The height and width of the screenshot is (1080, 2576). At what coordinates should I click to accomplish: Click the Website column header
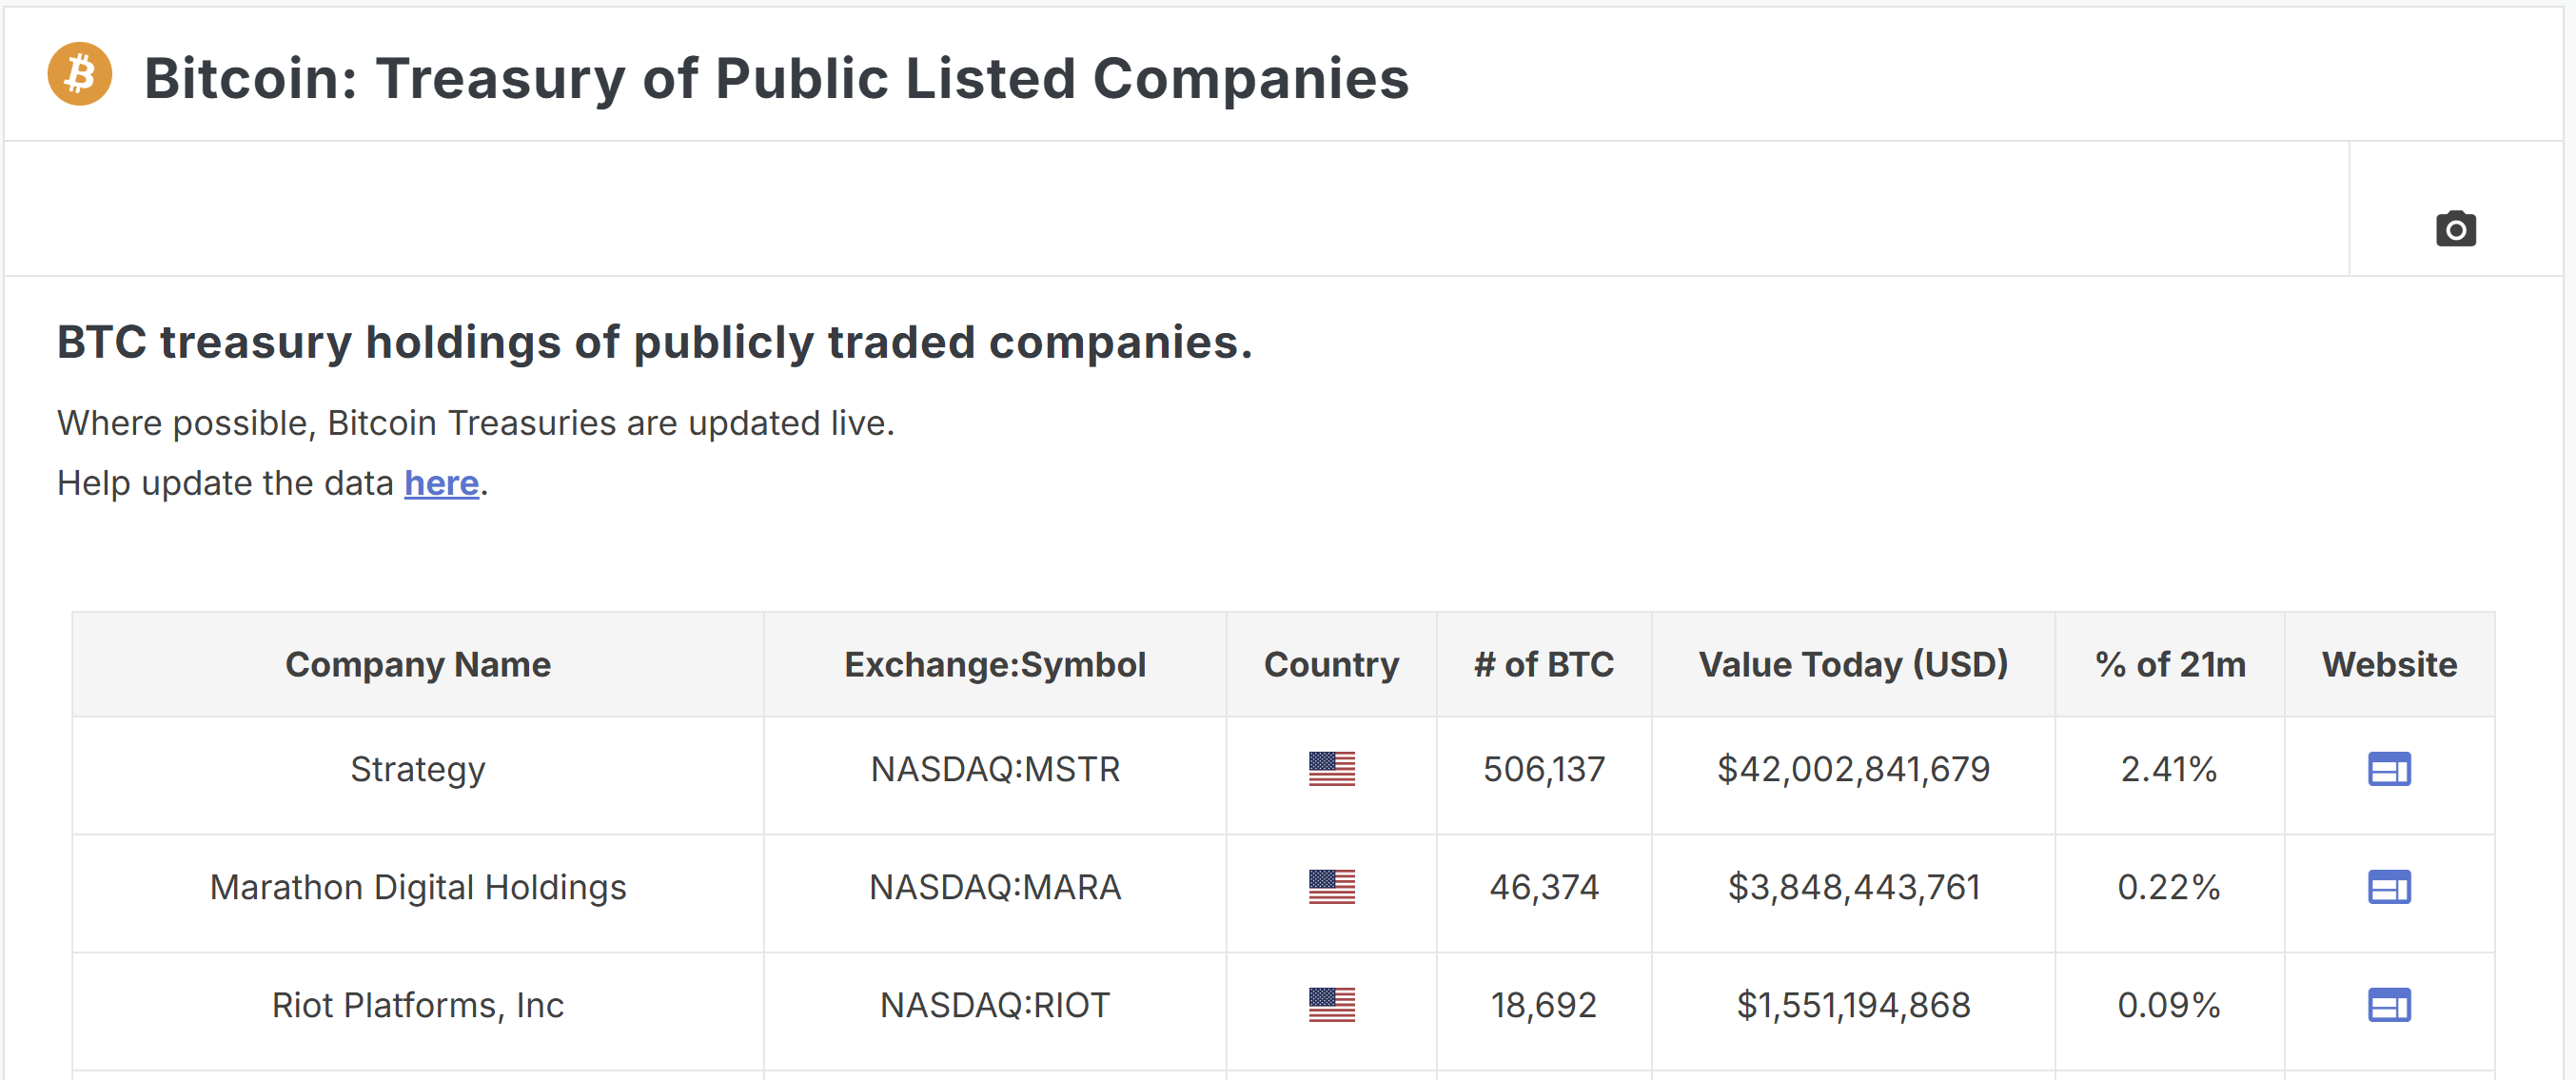tap(2389, 664)
